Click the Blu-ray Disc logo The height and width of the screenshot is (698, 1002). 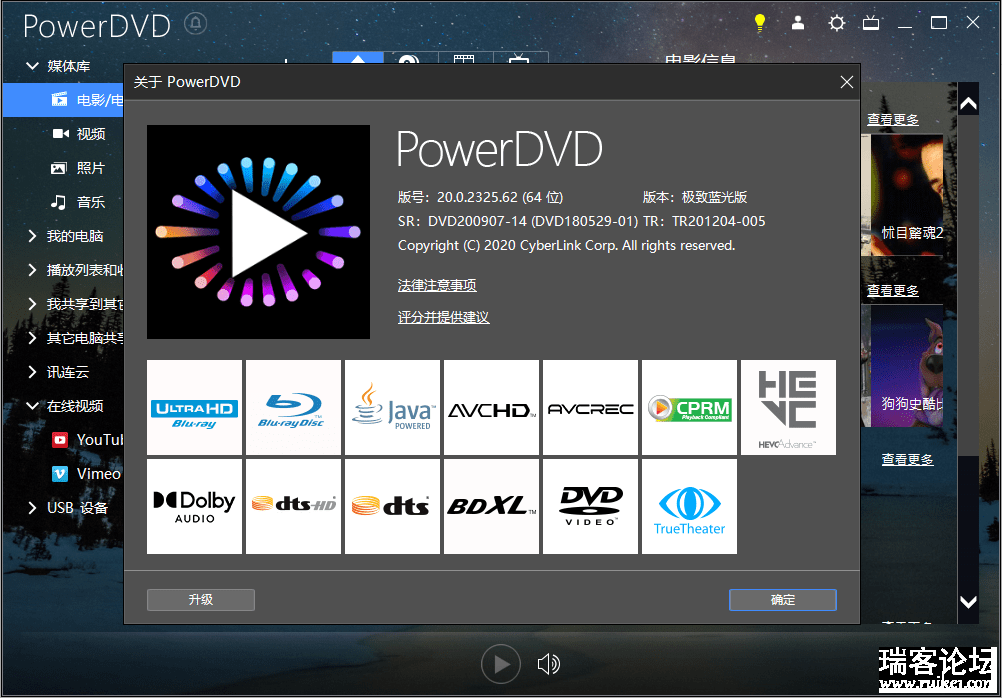293,407
